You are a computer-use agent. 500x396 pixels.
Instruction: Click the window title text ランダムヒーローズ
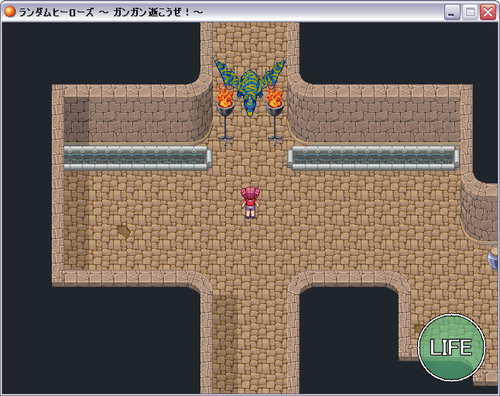pos(56,12)
